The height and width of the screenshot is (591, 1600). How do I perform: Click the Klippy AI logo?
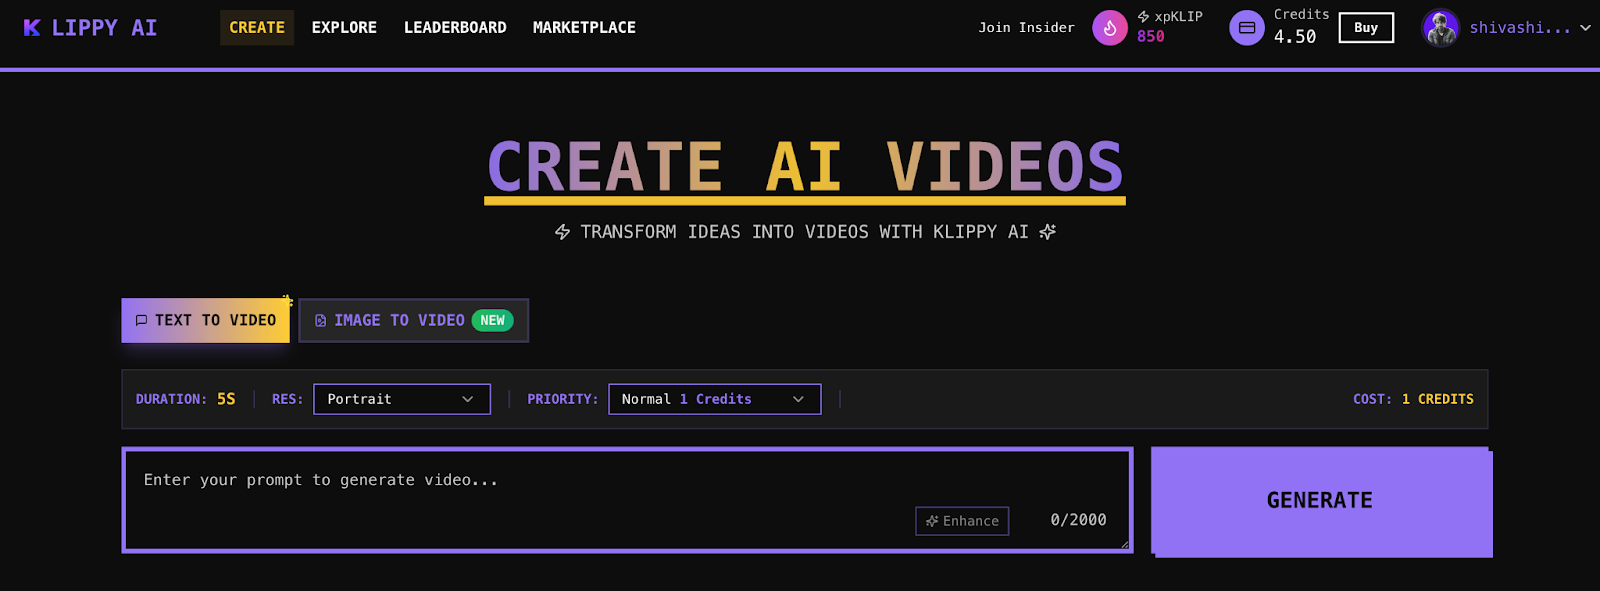tap(90, 28)
